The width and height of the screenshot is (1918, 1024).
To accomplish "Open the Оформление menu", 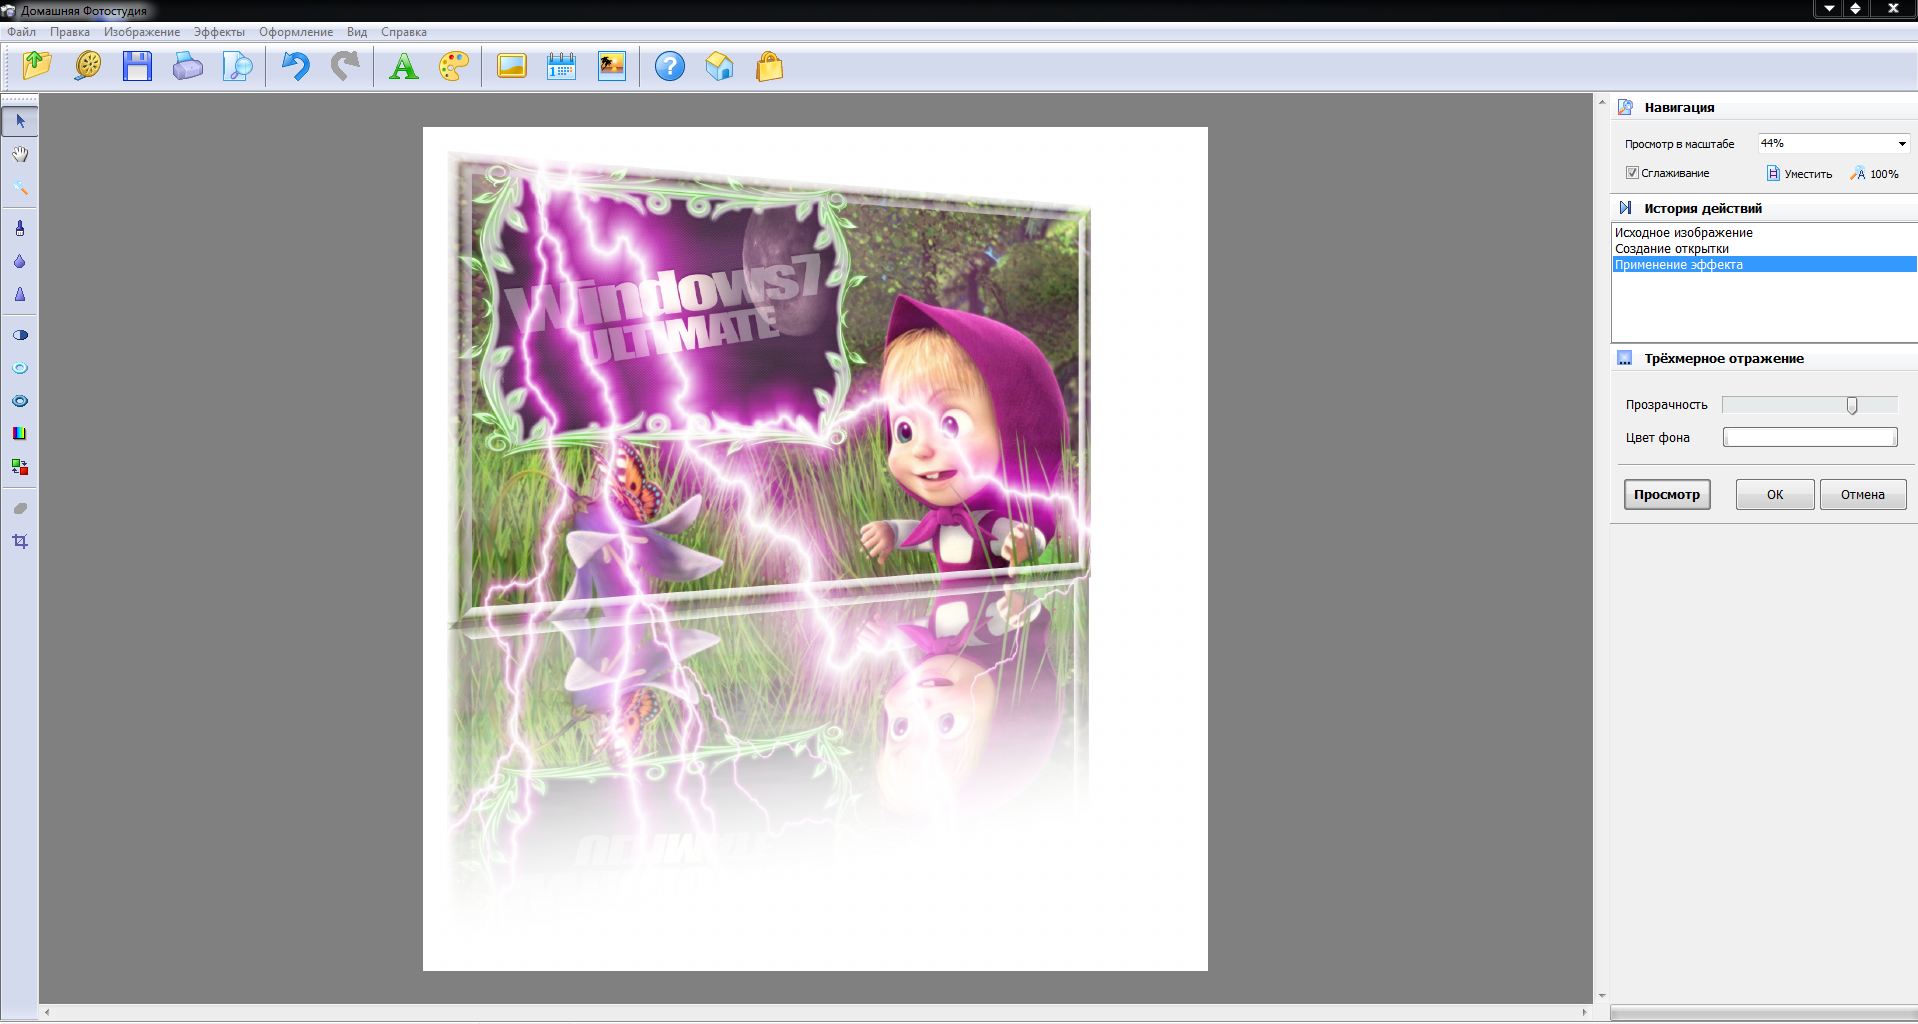I will point(296,32).
